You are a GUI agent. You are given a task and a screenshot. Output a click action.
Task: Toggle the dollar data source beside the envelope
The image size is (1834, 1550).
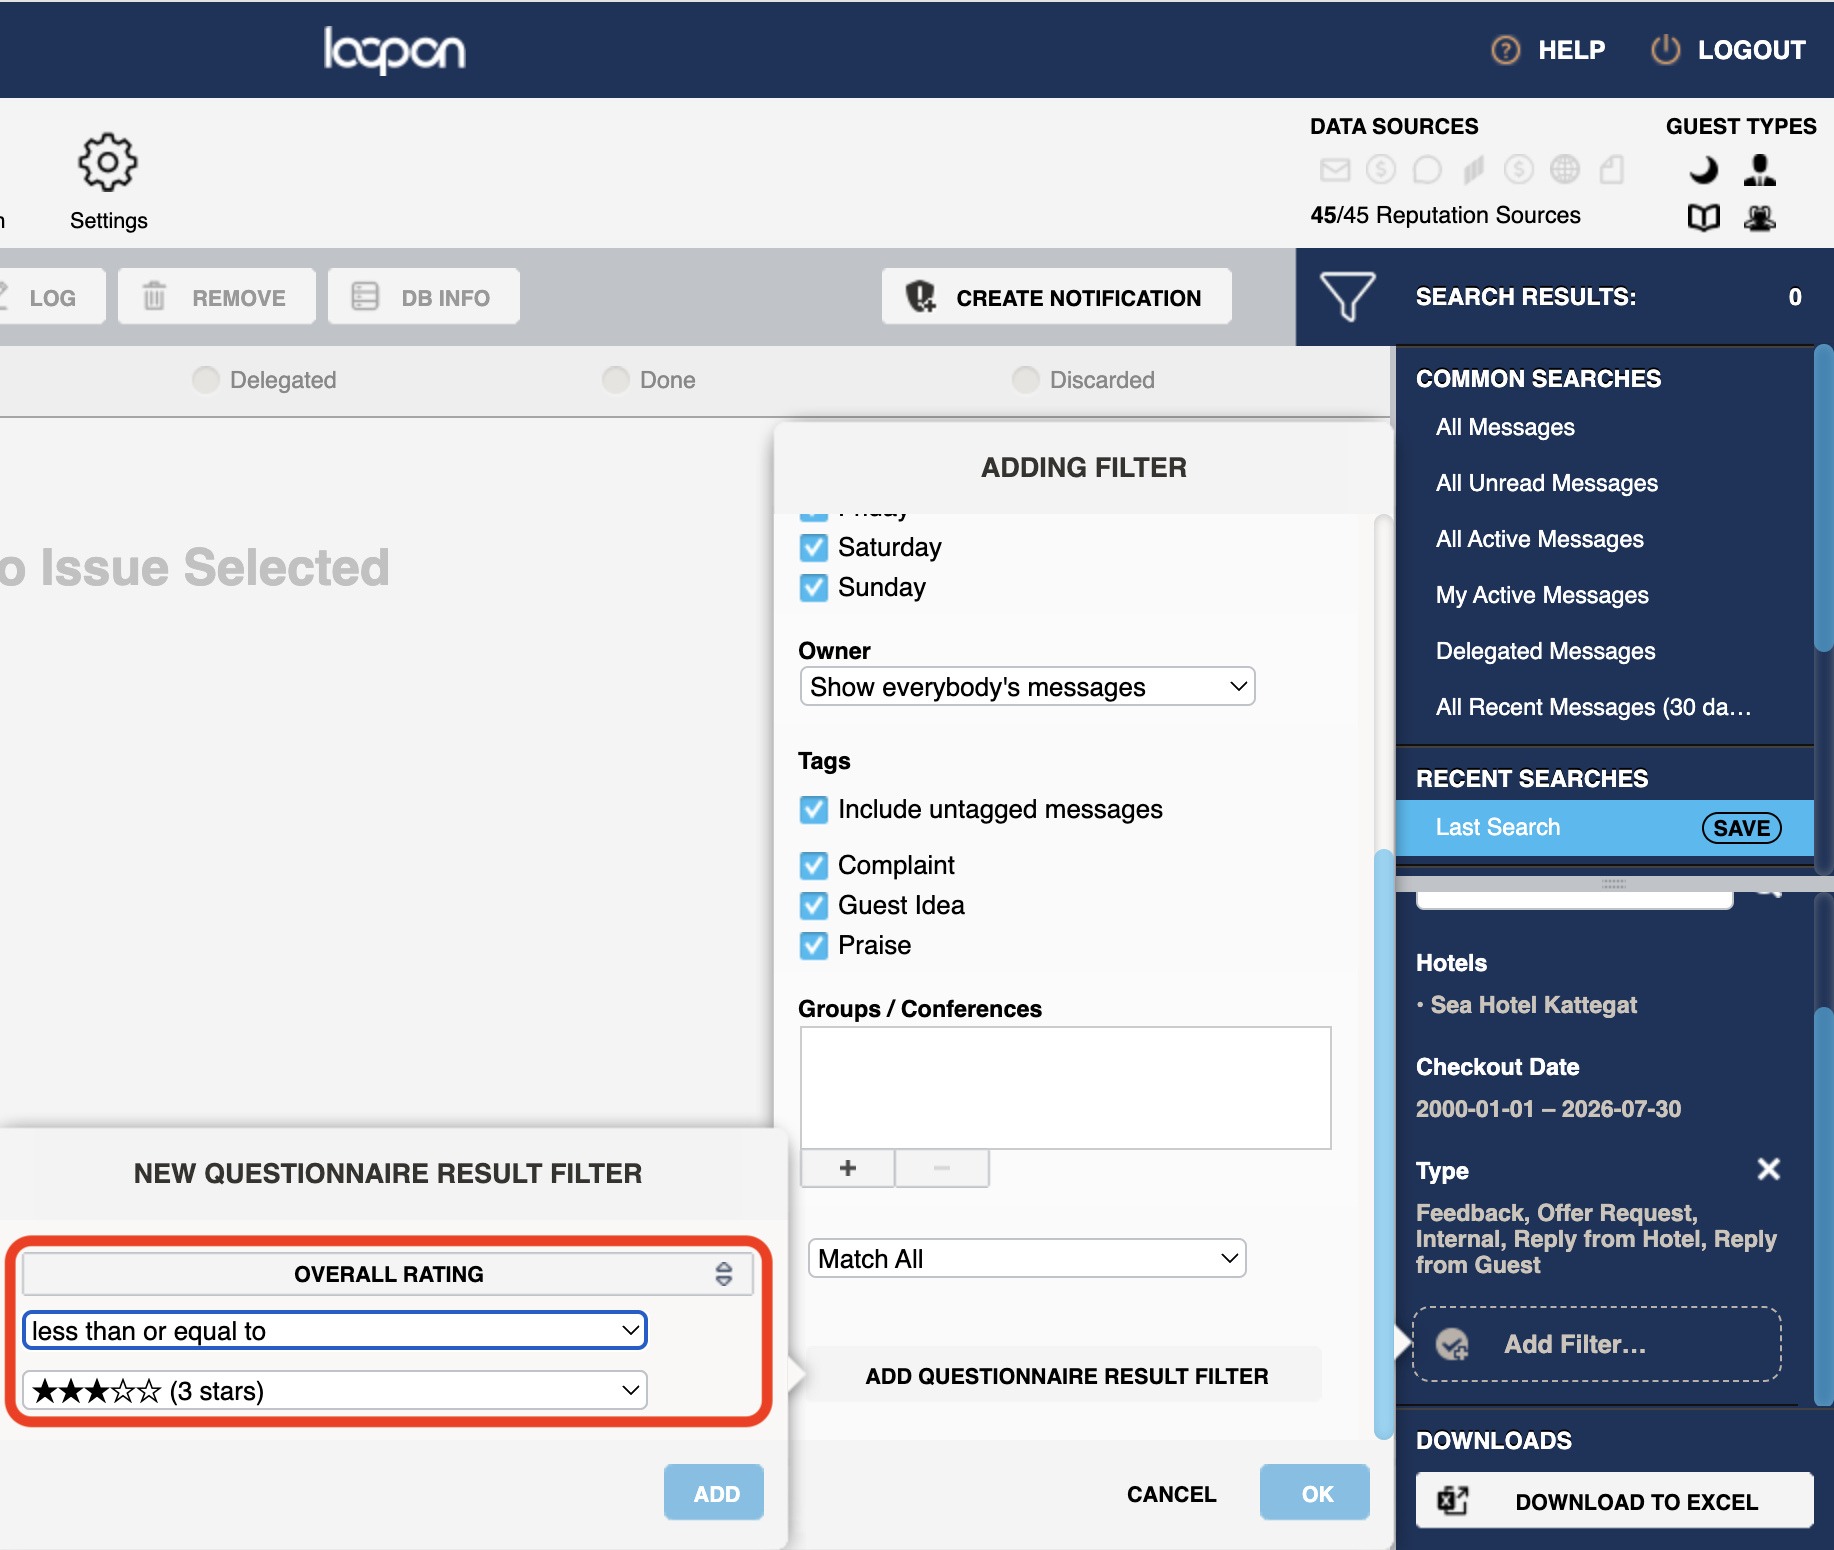pos(1381,170)
